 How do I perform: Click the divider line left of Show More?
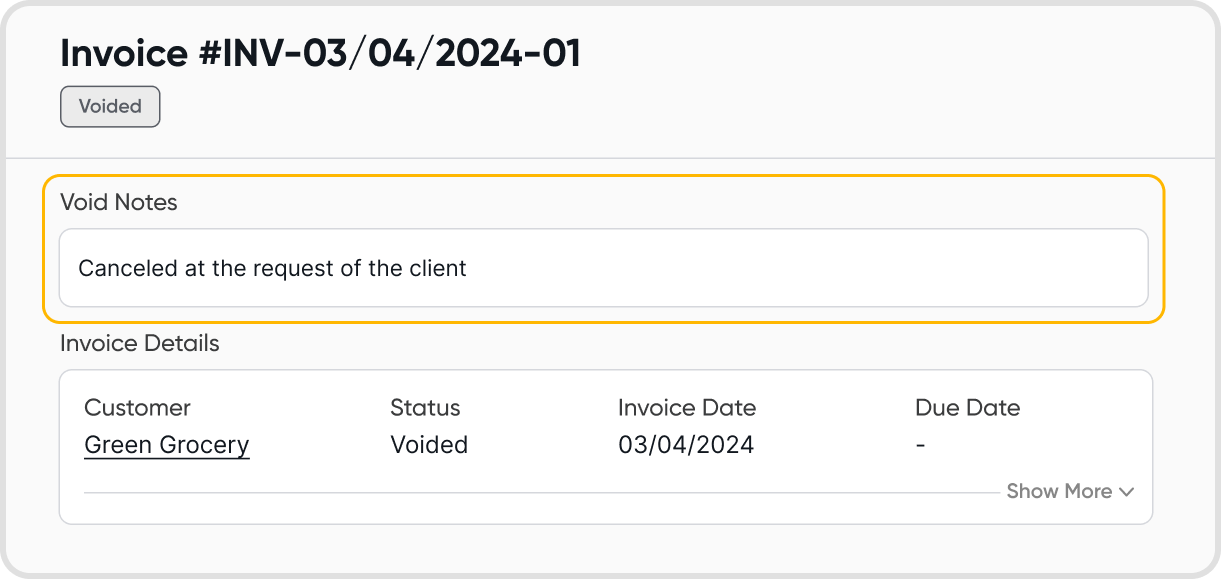(540, 493)
